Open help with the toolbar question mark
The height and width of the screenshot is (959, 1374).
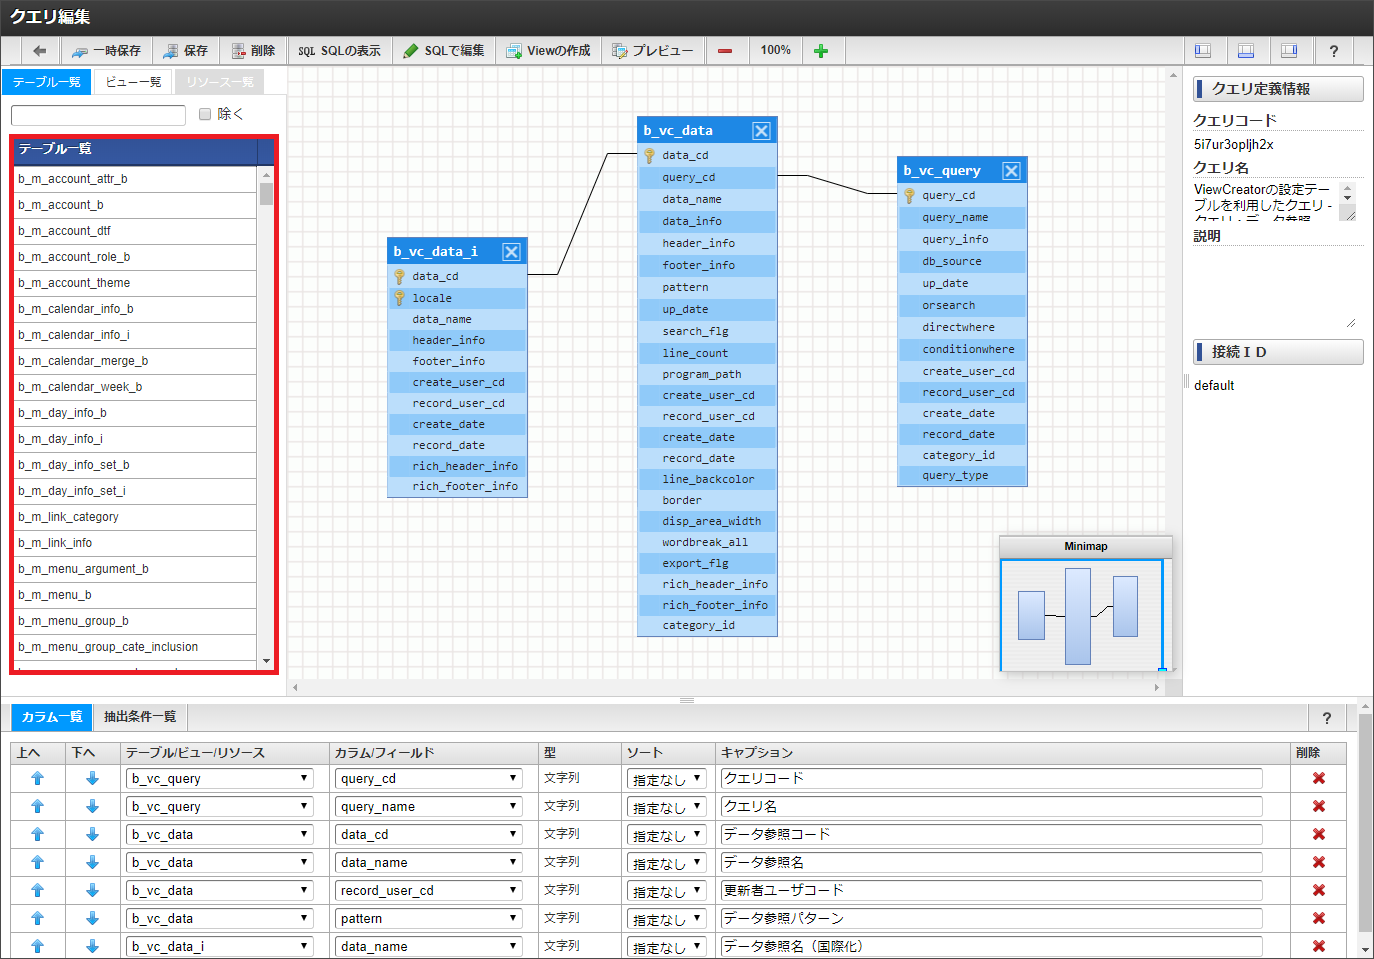click(x=1333, y=51)
